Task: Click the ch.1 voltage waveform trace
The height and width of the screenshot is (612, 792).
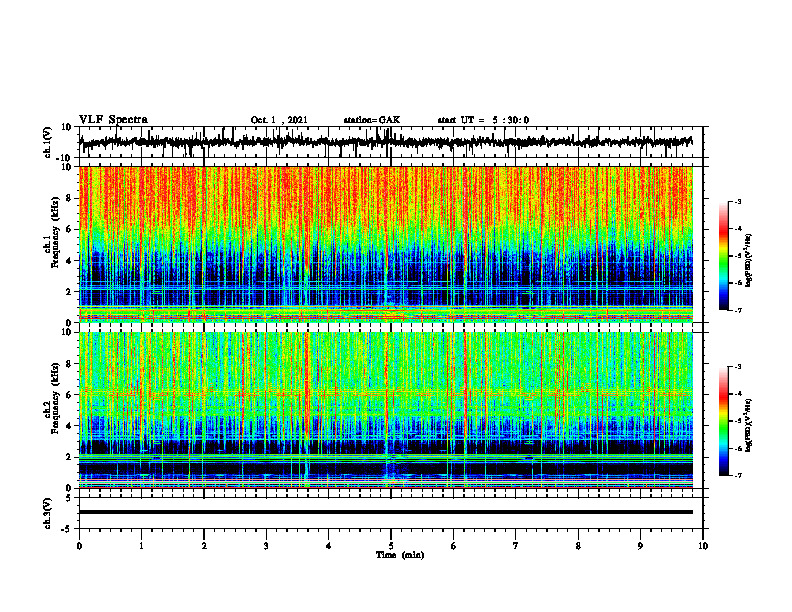Action: point(386,142)
